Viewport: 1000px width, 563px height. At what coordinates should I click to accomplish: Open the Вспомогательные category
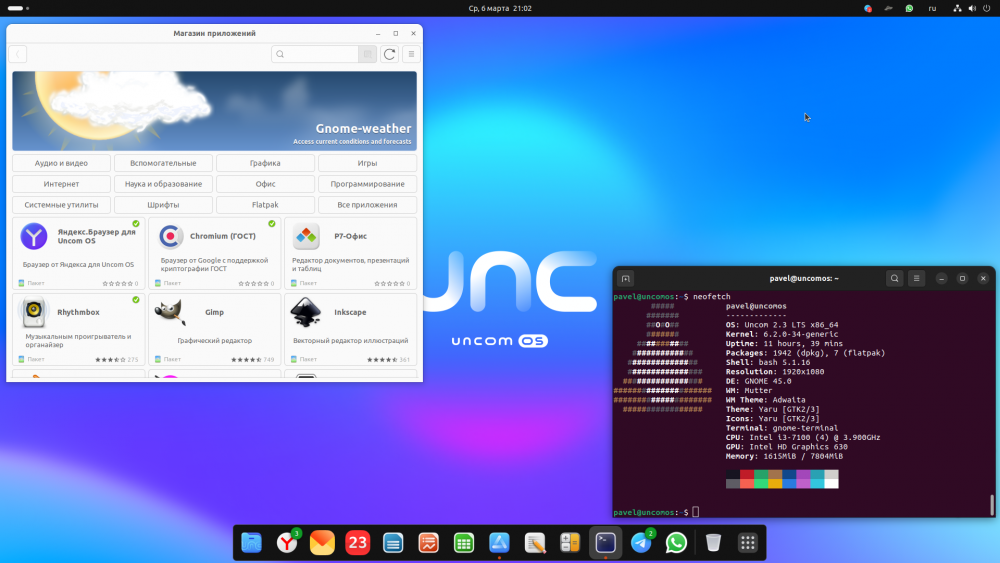pyautogui.click(x=163, y=163)
